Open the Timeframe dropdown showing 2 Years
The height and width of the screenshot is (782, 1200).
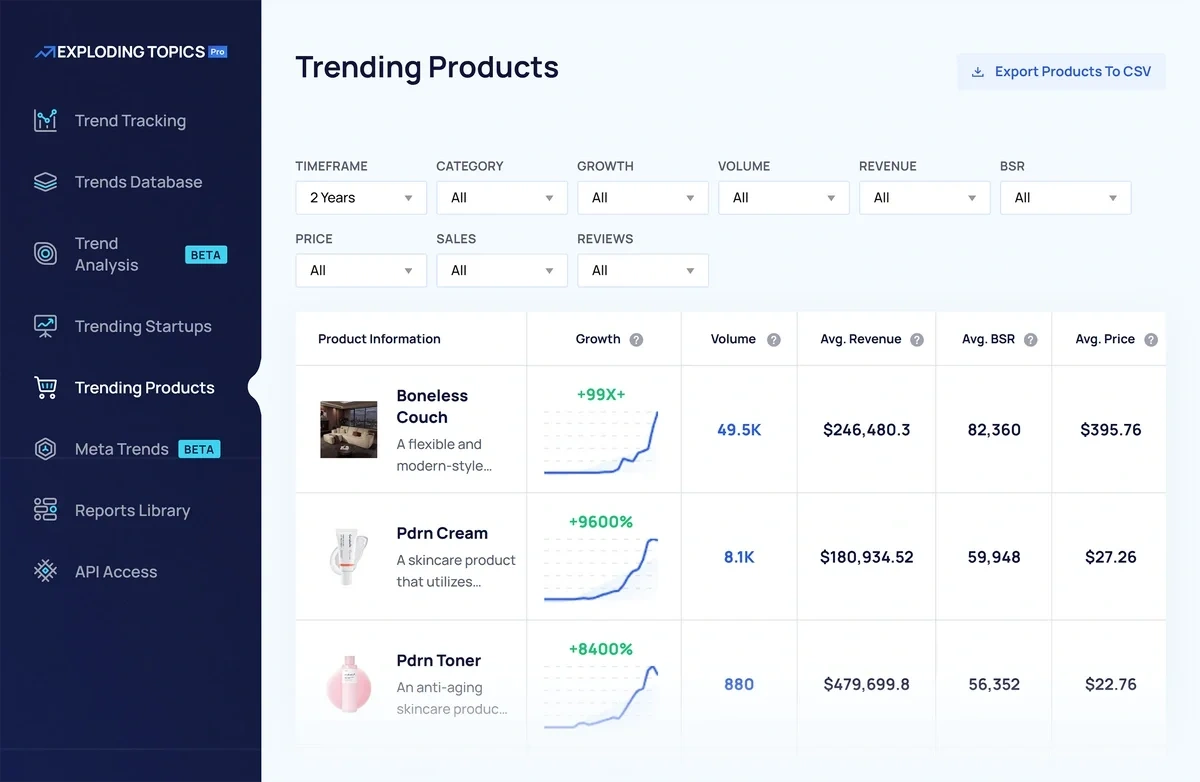[360, 198]
